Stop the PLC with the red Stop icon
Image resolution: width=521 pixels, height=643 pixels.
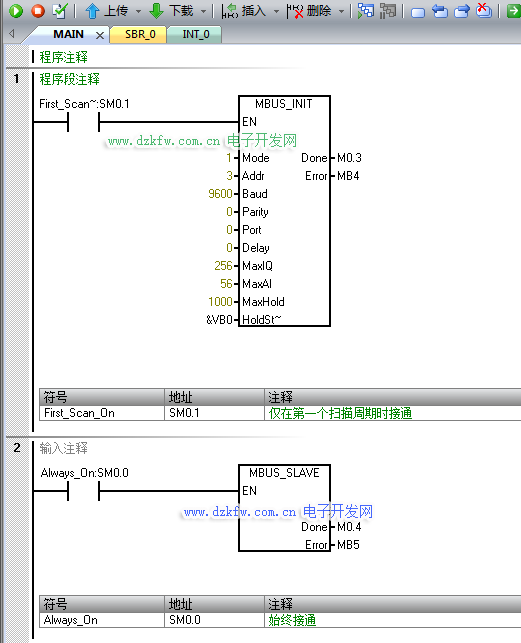pyautogui.click(x=38, y=10)
